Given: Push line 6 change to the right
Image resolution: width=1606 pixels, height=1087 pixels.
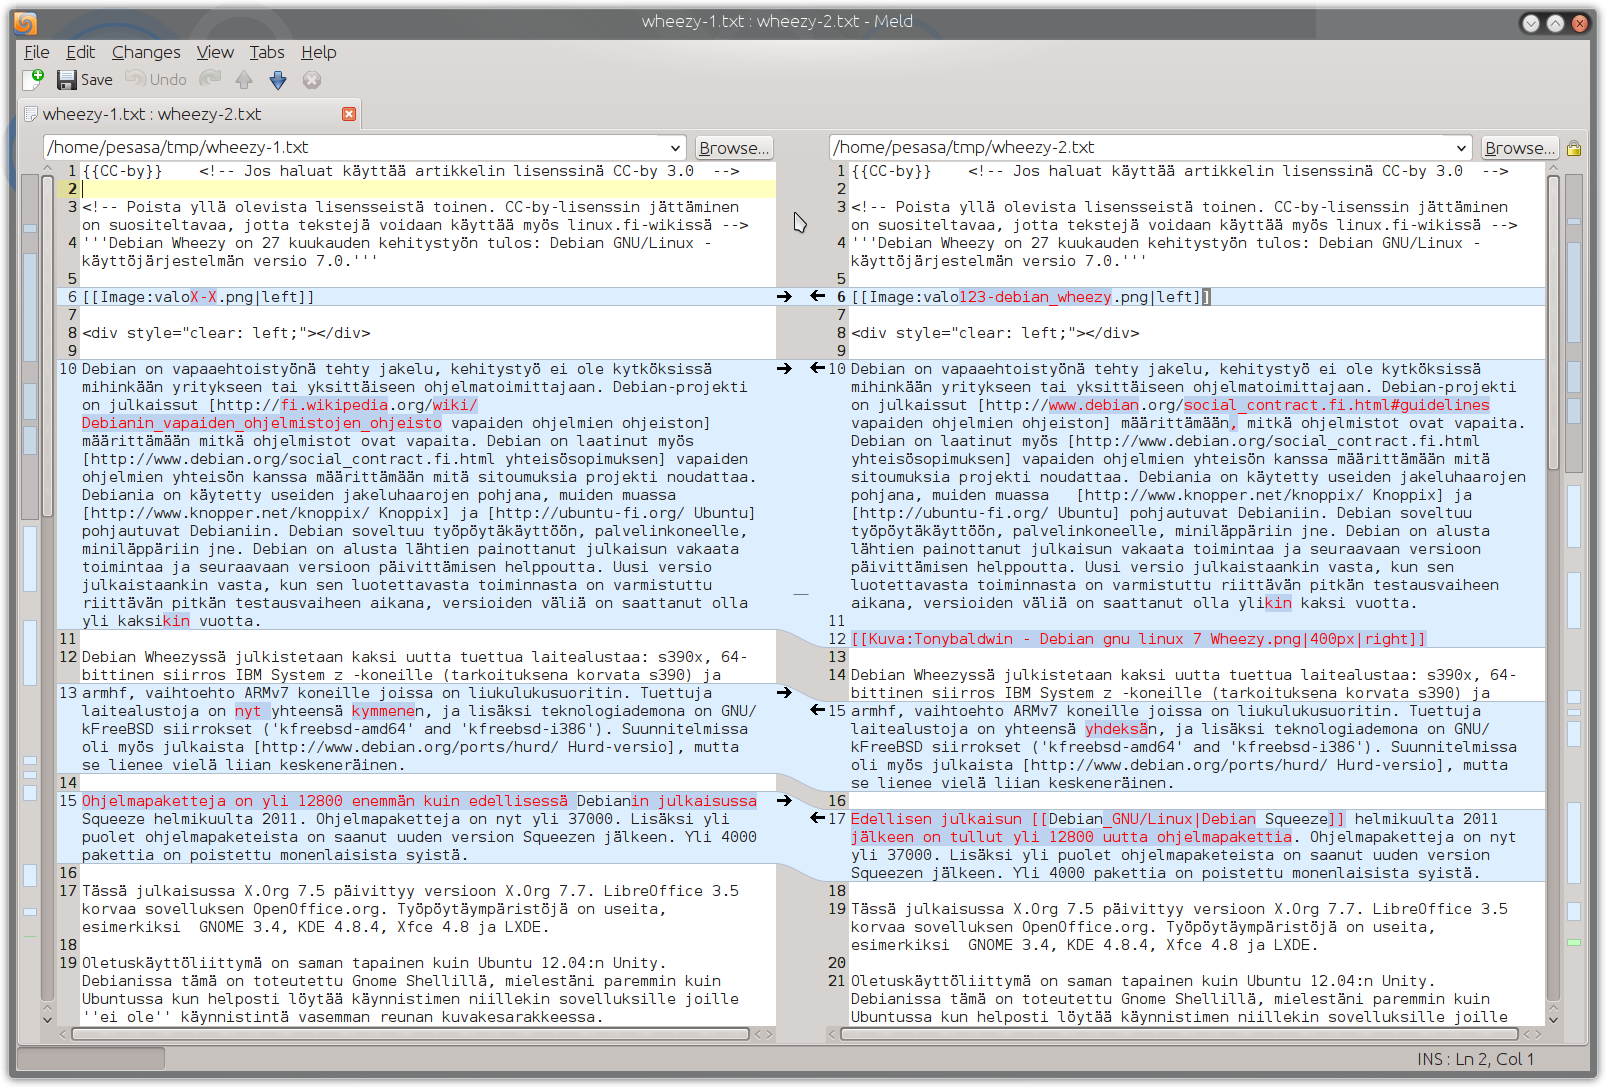Looking at the screenshot, I should click(784, 296).
